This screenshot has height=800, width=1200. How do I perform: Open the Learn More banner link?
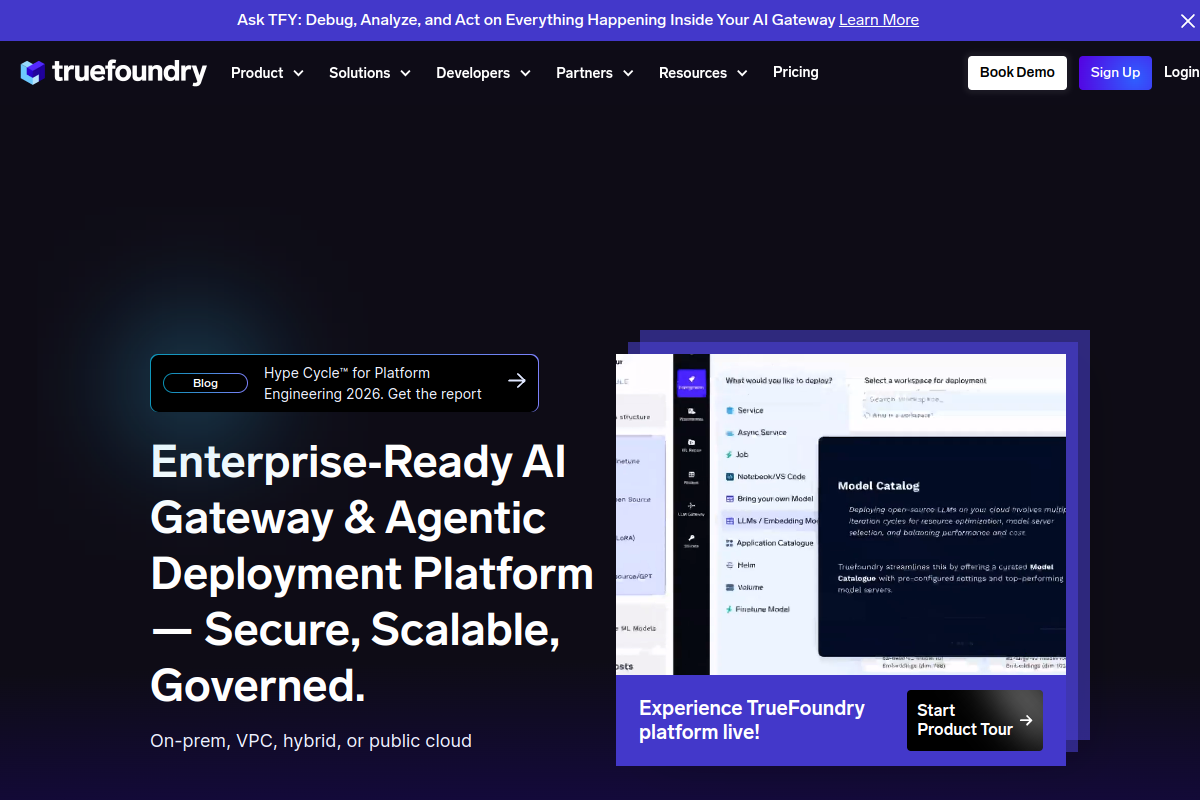point(879,20)
